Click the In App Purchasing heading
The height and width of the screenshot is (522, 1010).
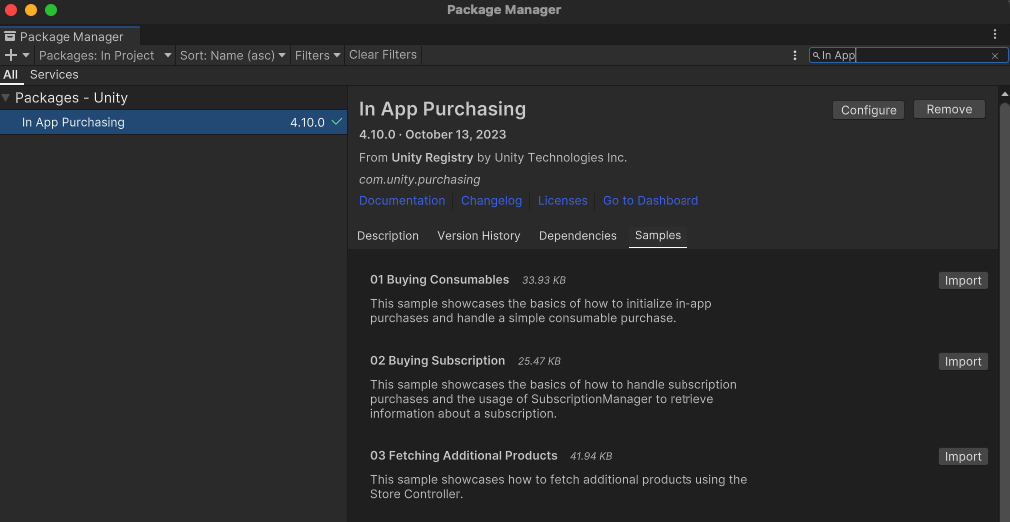click(443, 109)
